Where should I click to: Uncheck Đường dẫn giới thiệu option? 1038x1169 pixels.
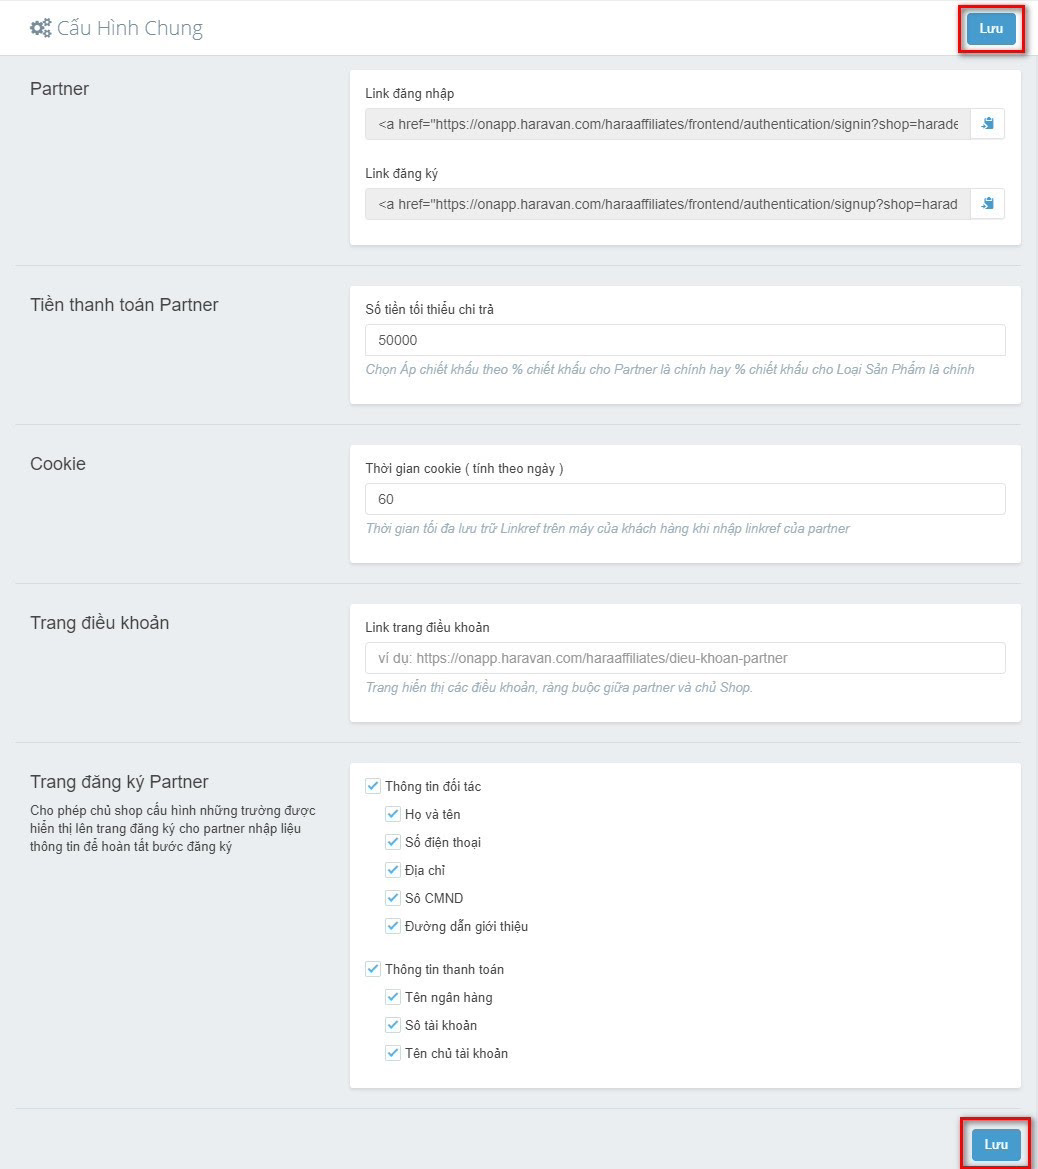coord(393,926)
